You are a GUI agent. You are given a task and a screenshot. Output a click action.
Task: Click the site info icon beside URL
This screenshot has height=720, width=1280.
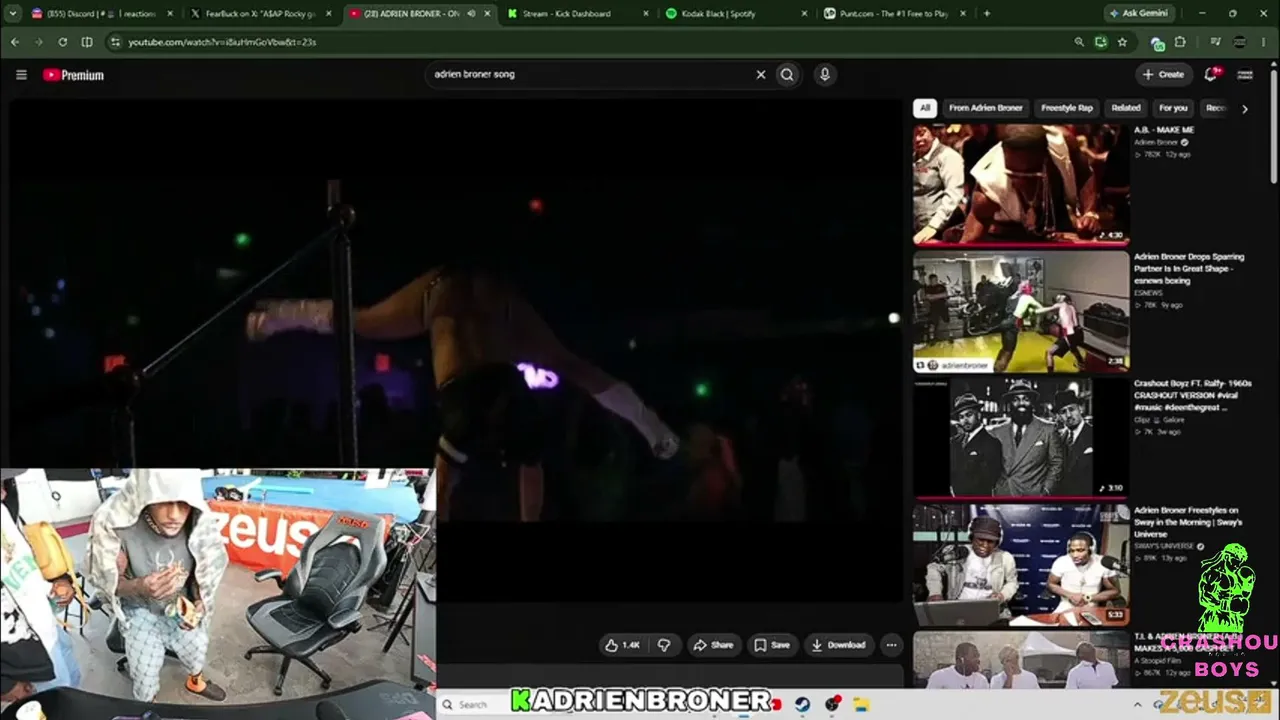[x=115, y=42]
